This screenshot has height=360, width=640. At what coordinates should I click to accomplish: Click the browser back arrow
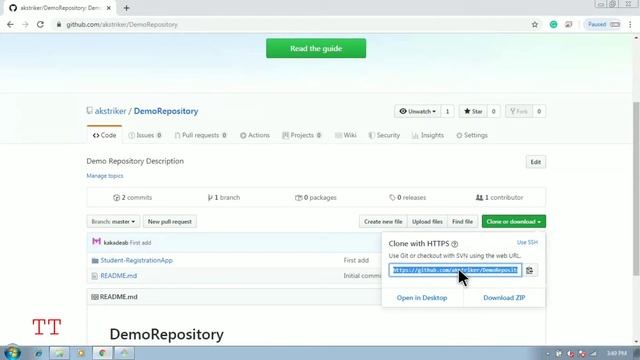[10, 24]
